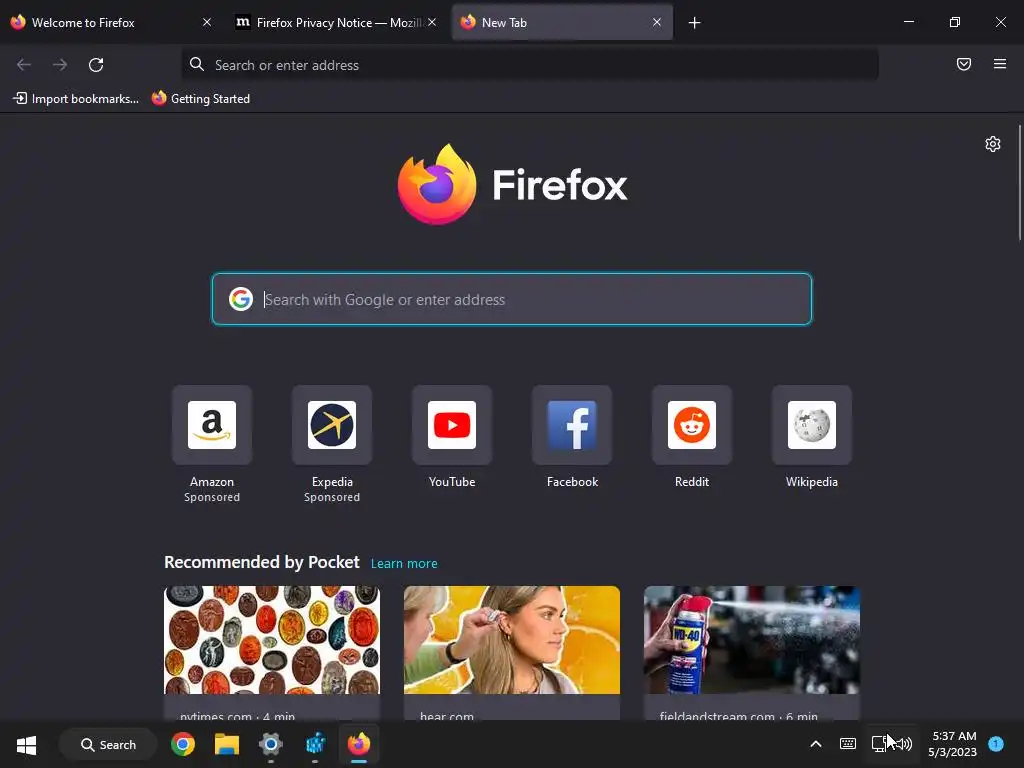The image size is (1024, 768).
Task: Open the notification badge in tray
Action: click(996, 744)
